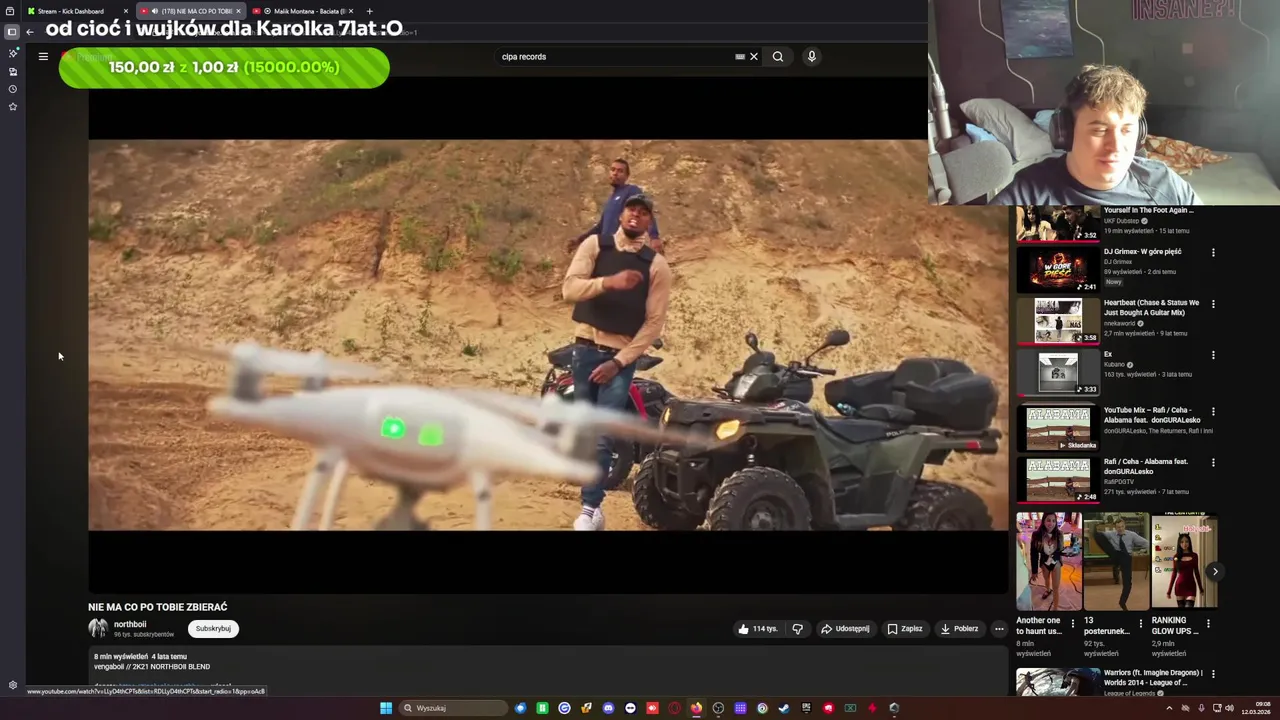The width and height of the screenshot is (1280, 720).
Task: Open more actions menu beside Pobierz
Action: [x=998, y=629]
